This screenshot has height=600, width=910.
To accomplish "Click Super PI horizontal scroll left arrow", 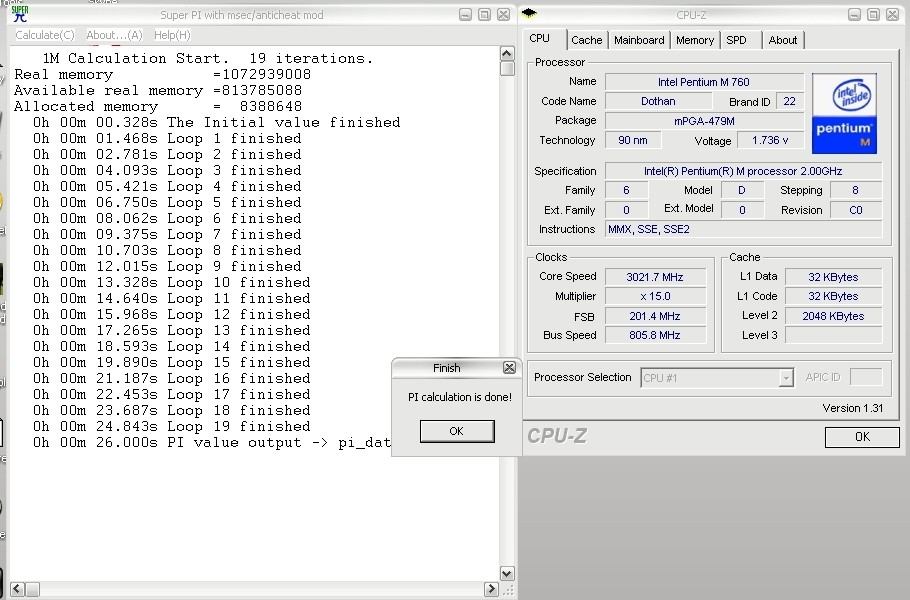I will tap(17, 588).
